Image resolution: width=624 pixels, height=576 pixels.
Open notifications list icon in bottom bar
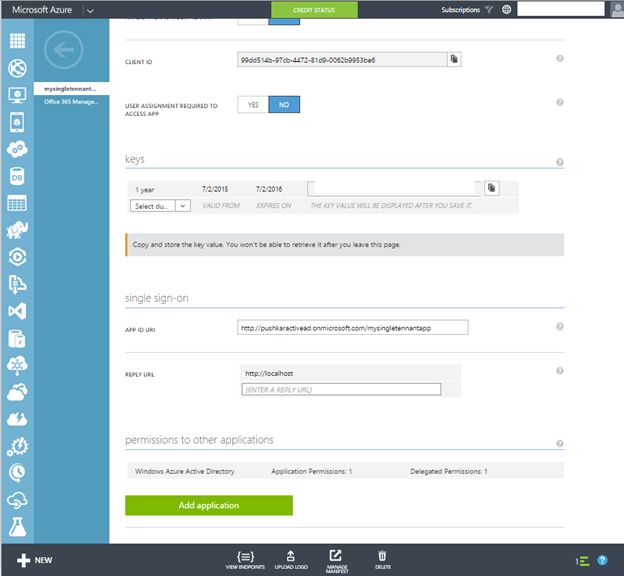tap(582, 561)
